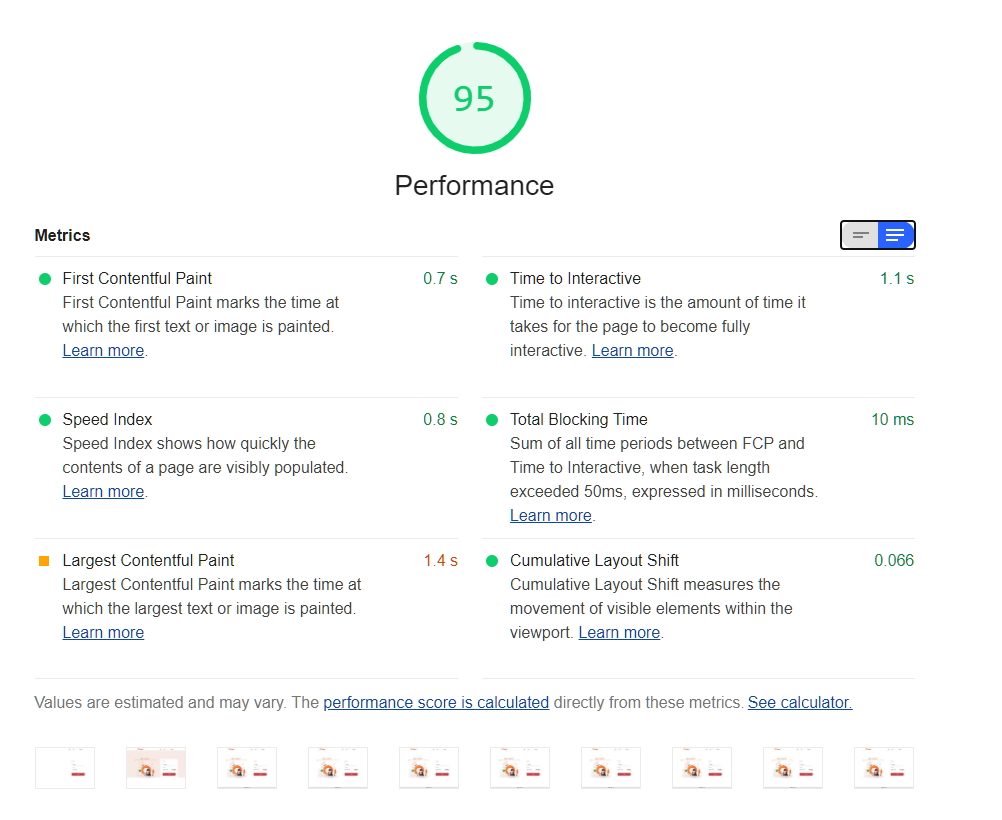Viewport: 1002px width, 820px height.
Task: Follow the Speed Index Learn more link
Action: 103,491
